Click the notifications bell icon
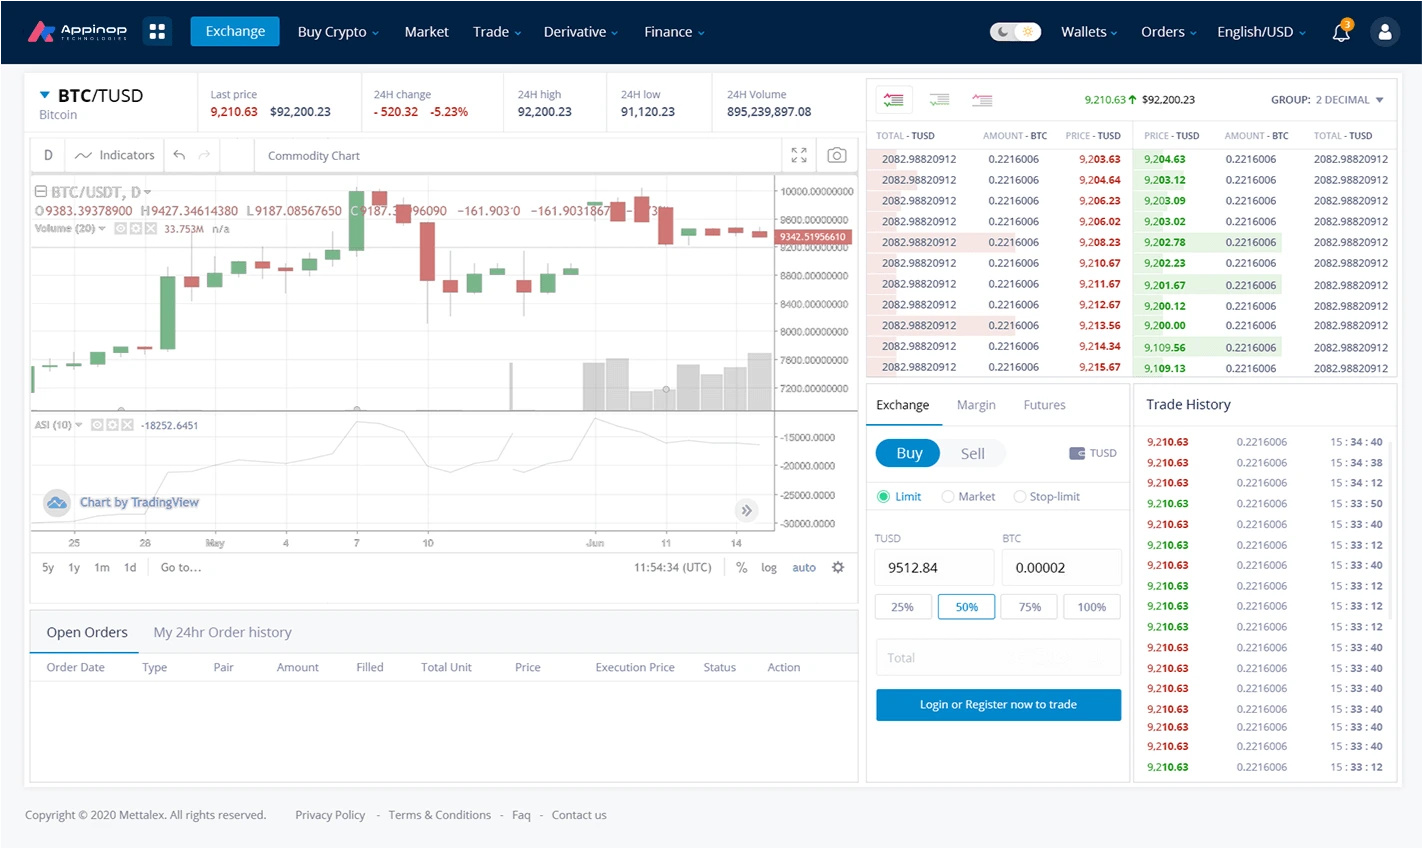Image resolution: width=1422 pixels, height=848 pixels. (x=1341, y=32)
